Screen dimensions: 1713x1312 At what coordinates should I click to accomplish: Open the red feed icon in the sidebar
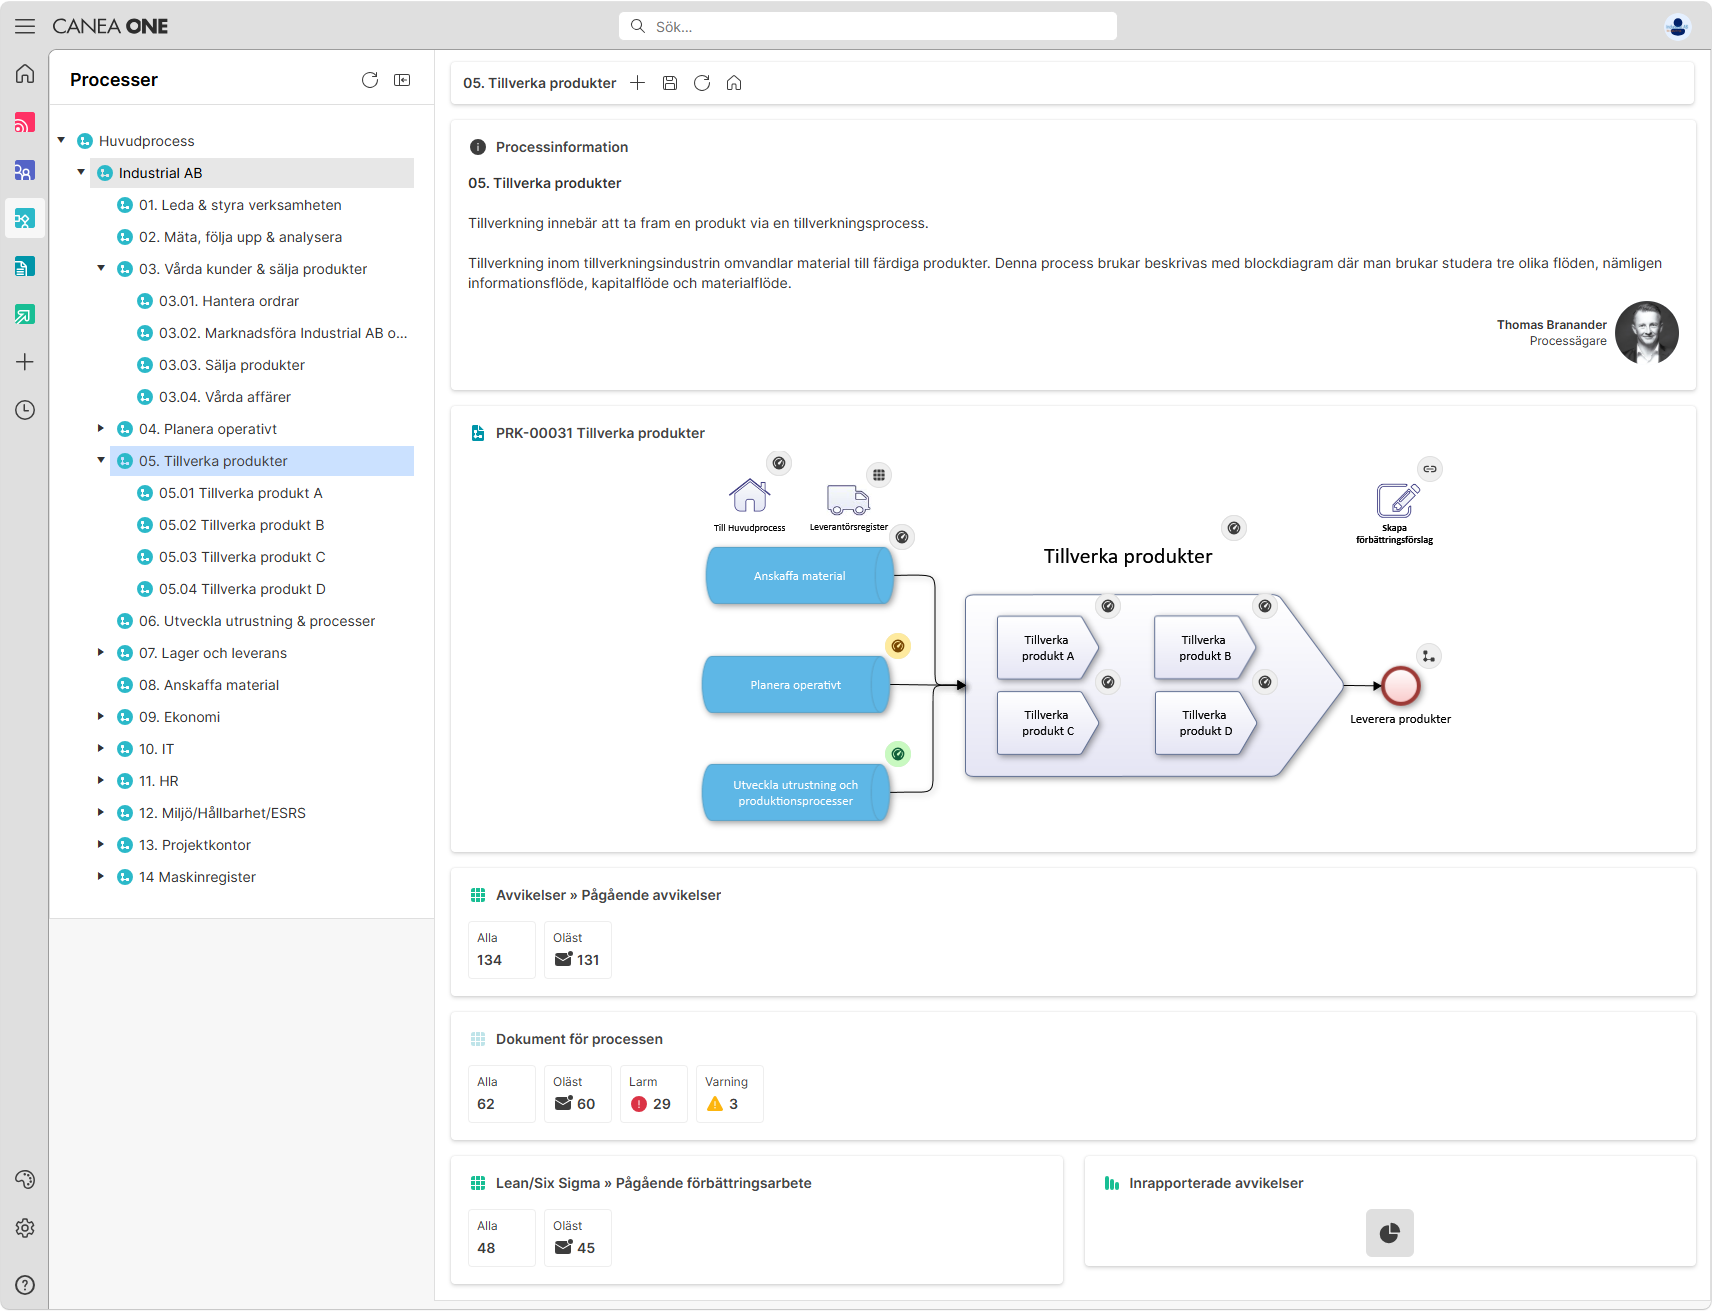25,122
